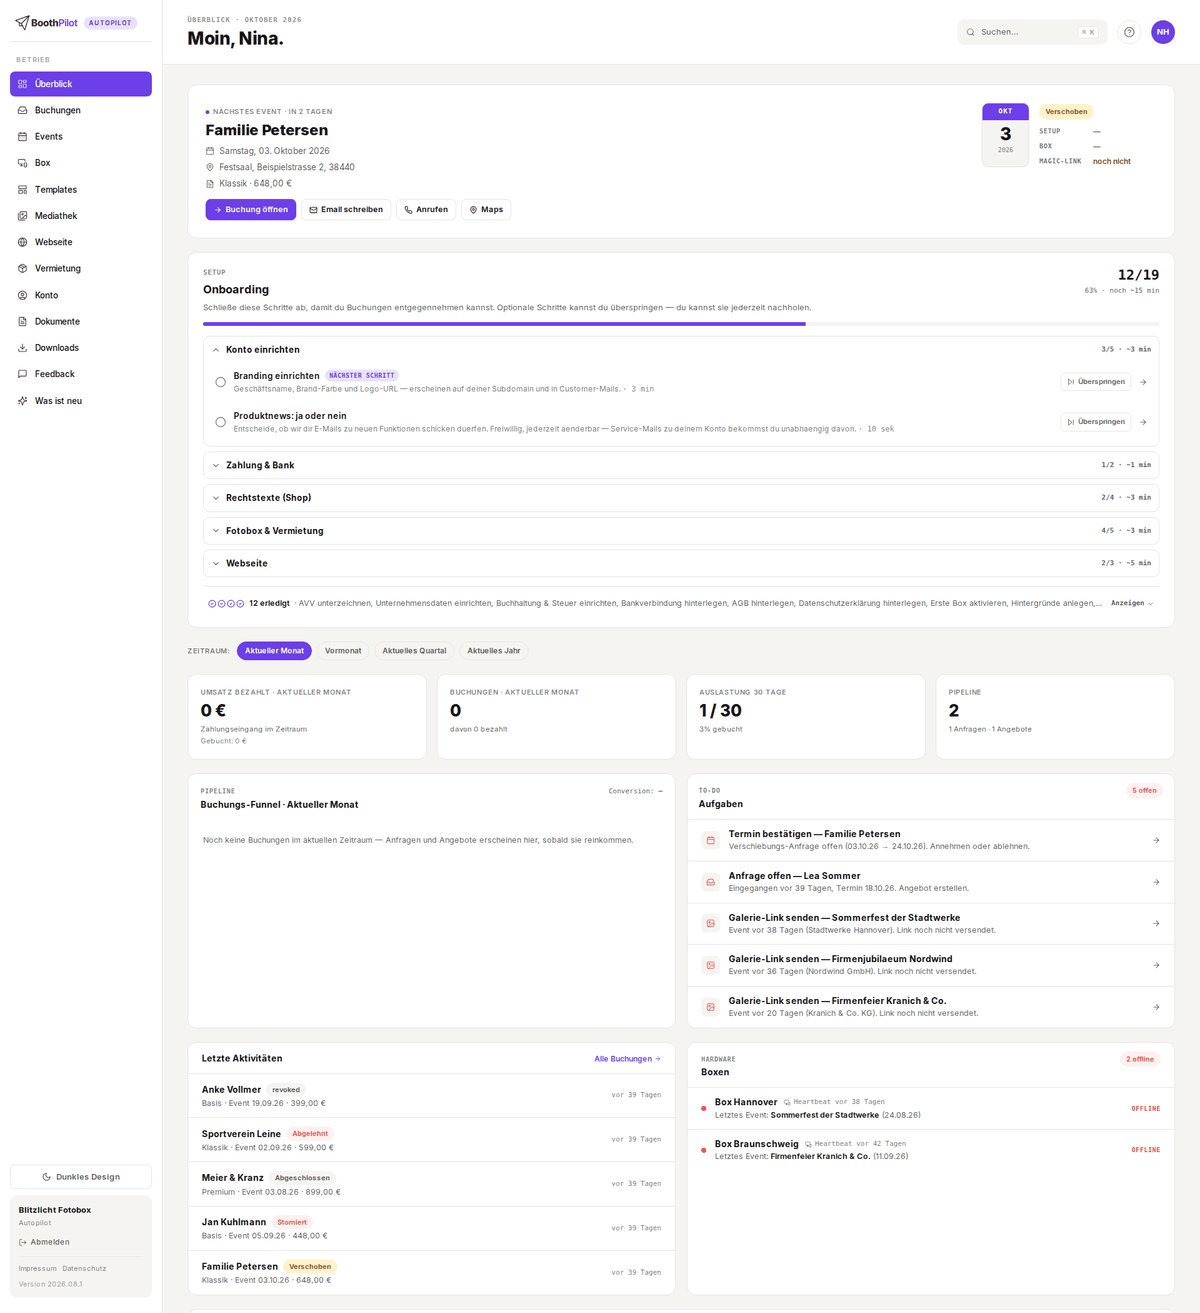This screenshot has height=1313, width=1200.
Task: Open the Impressum link
Action: tap(37, 1268)
